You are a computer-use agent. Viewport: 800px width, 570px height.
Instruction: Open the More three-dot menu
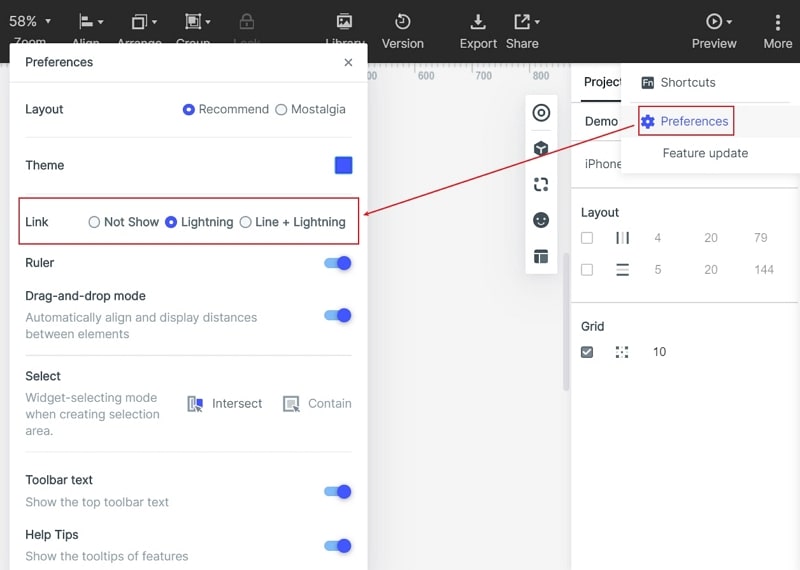tap(778, 22)
